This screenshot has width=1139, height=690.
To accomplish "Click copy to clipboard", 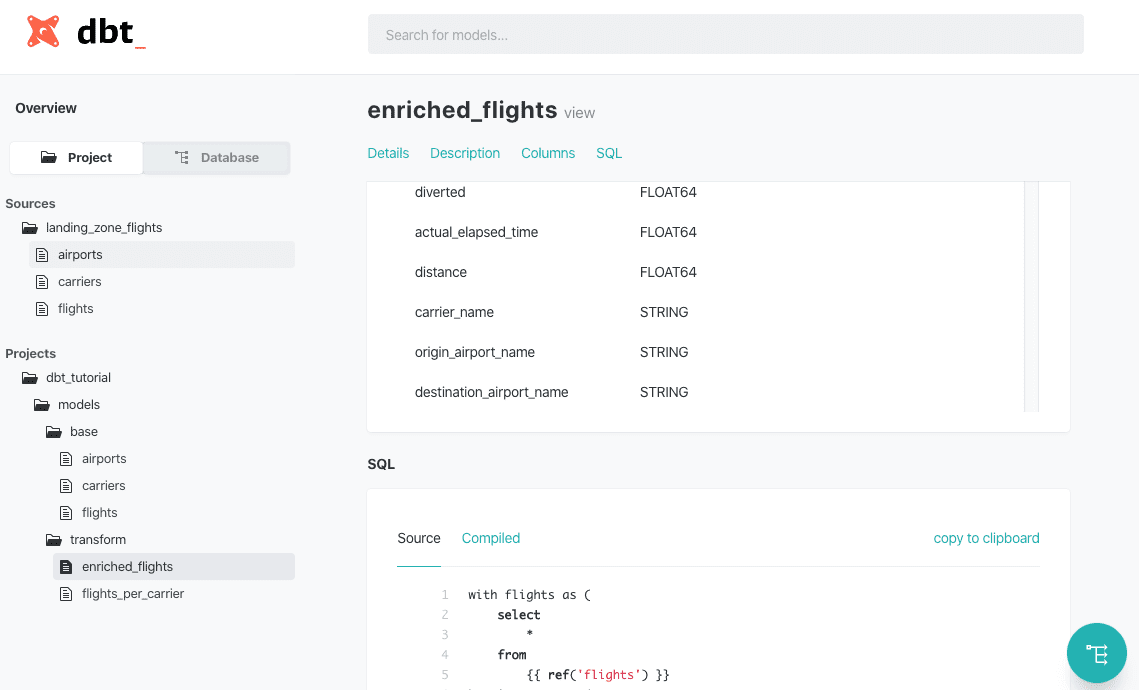I will tap(986, 538).
